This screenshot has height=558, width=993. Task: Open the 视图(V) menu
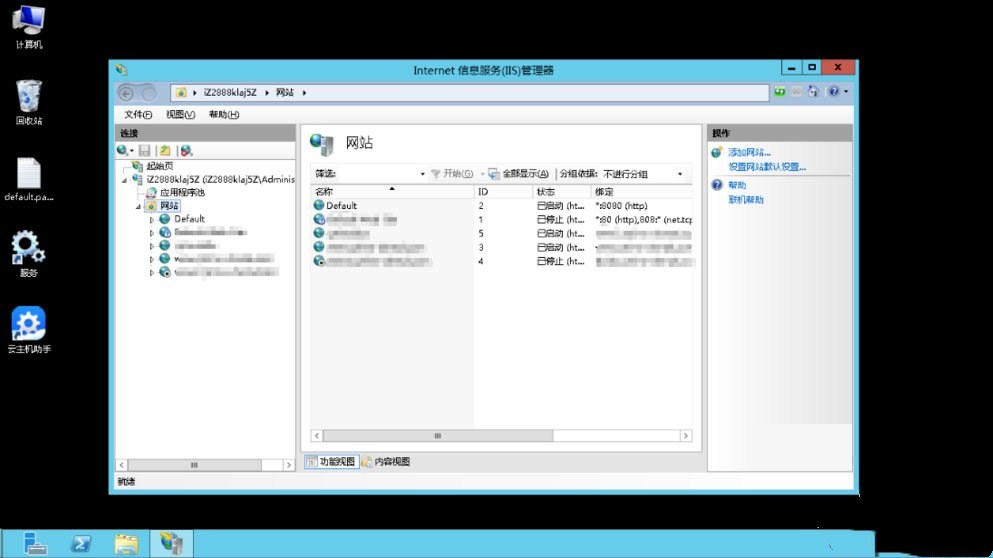(180, 115)
